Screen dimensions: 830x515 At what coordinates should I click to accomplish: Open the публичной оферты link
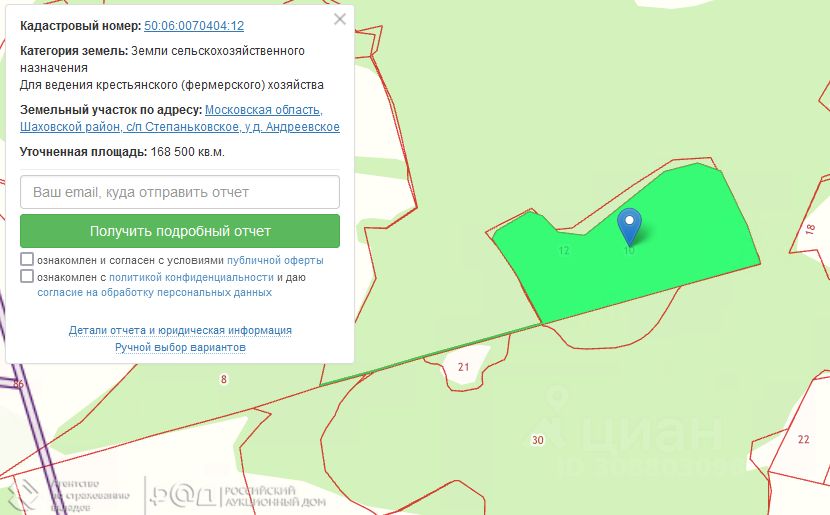(275, 260)
